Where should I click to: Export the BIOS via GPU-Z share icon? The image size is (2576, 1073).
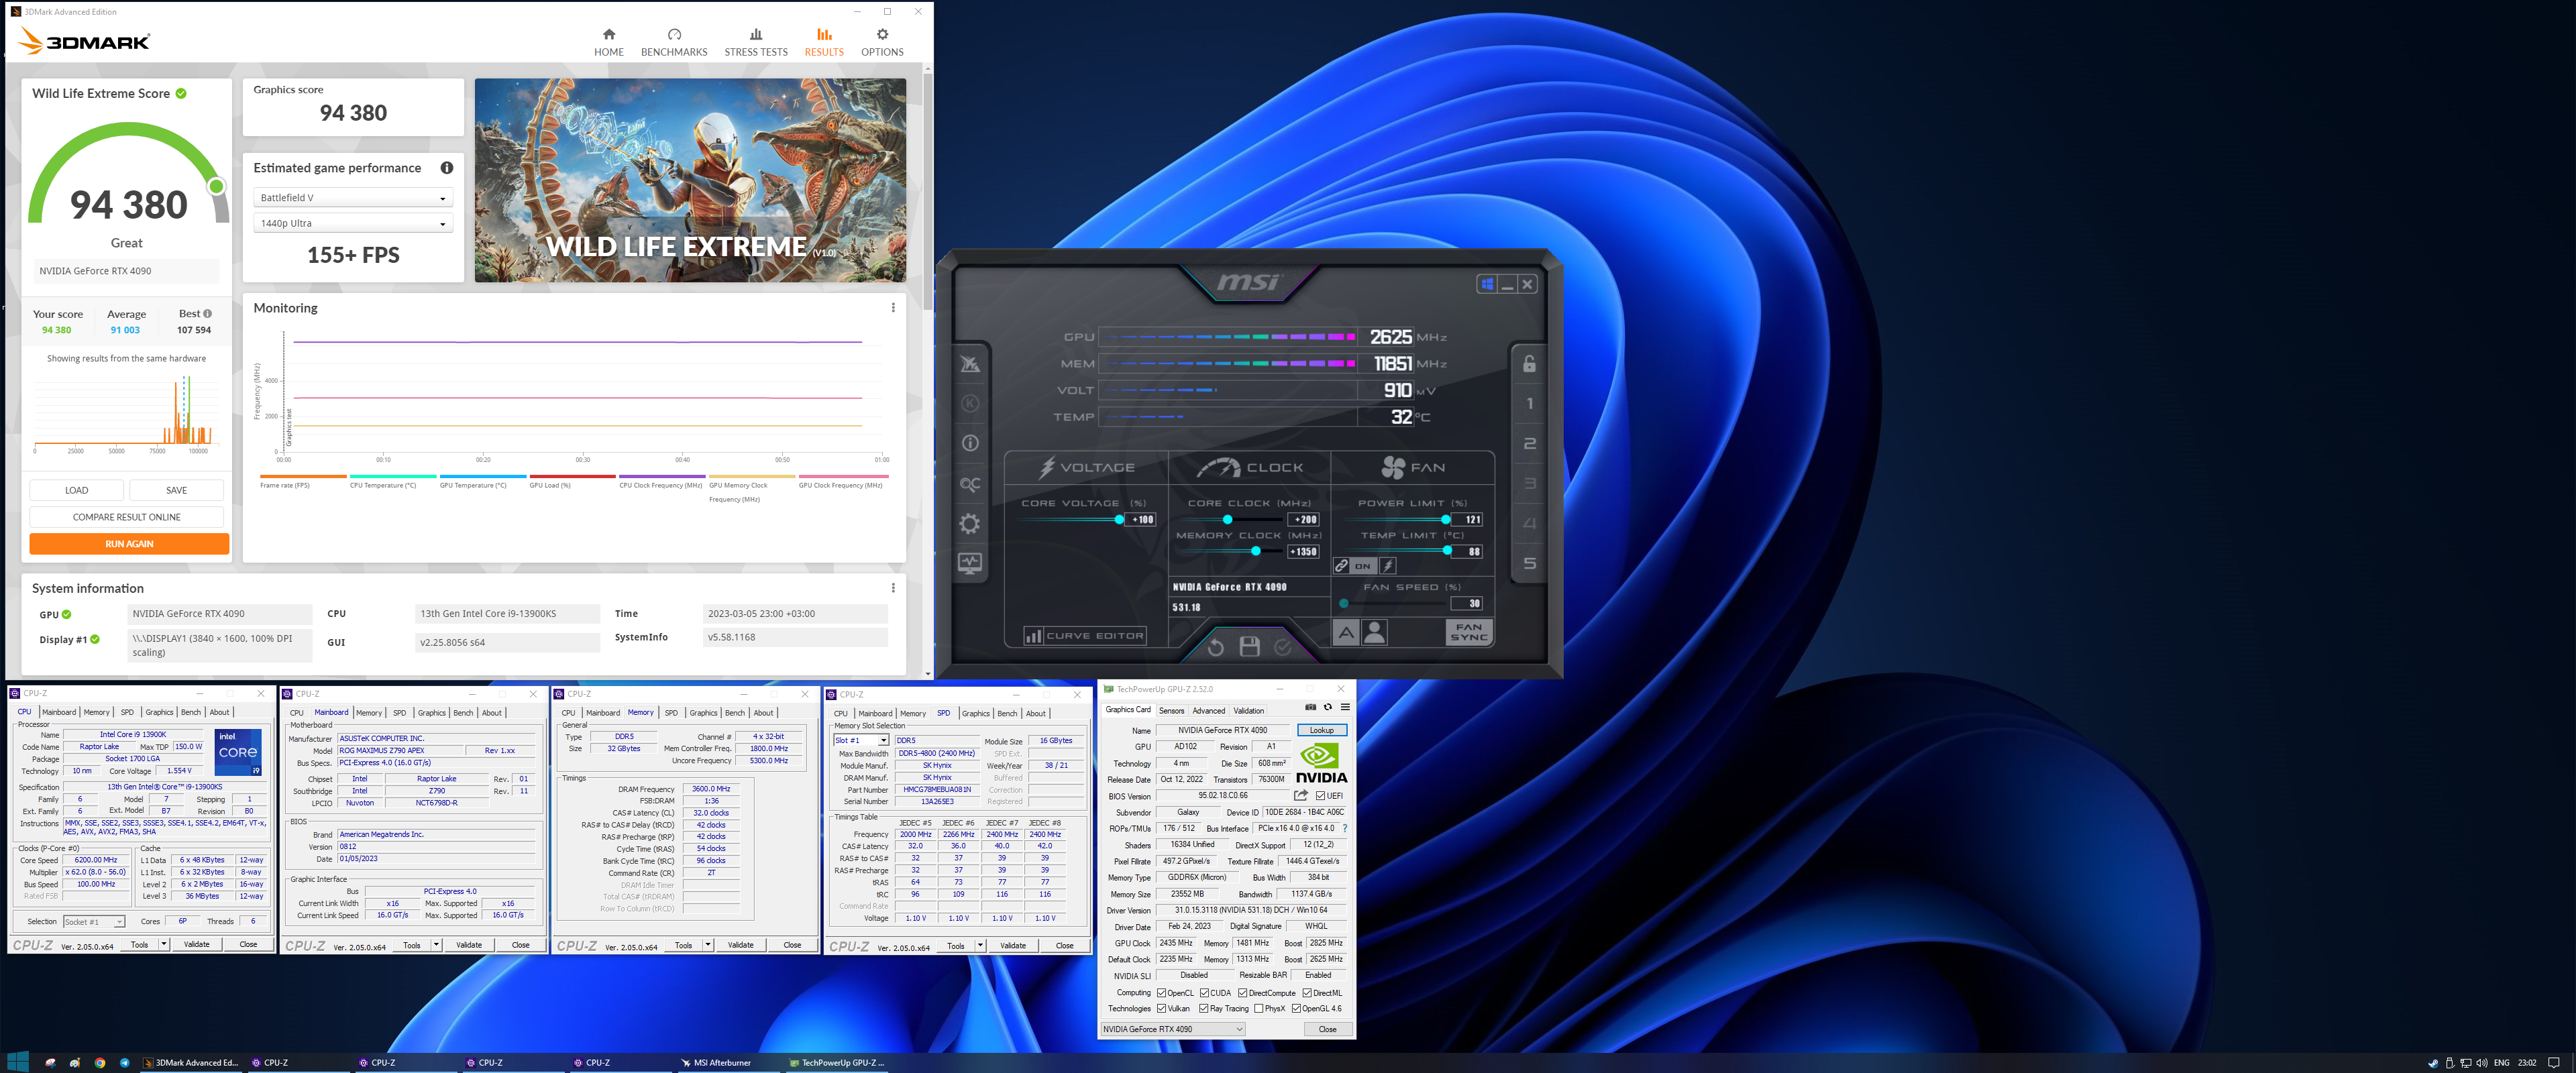tap(1300, 795)
